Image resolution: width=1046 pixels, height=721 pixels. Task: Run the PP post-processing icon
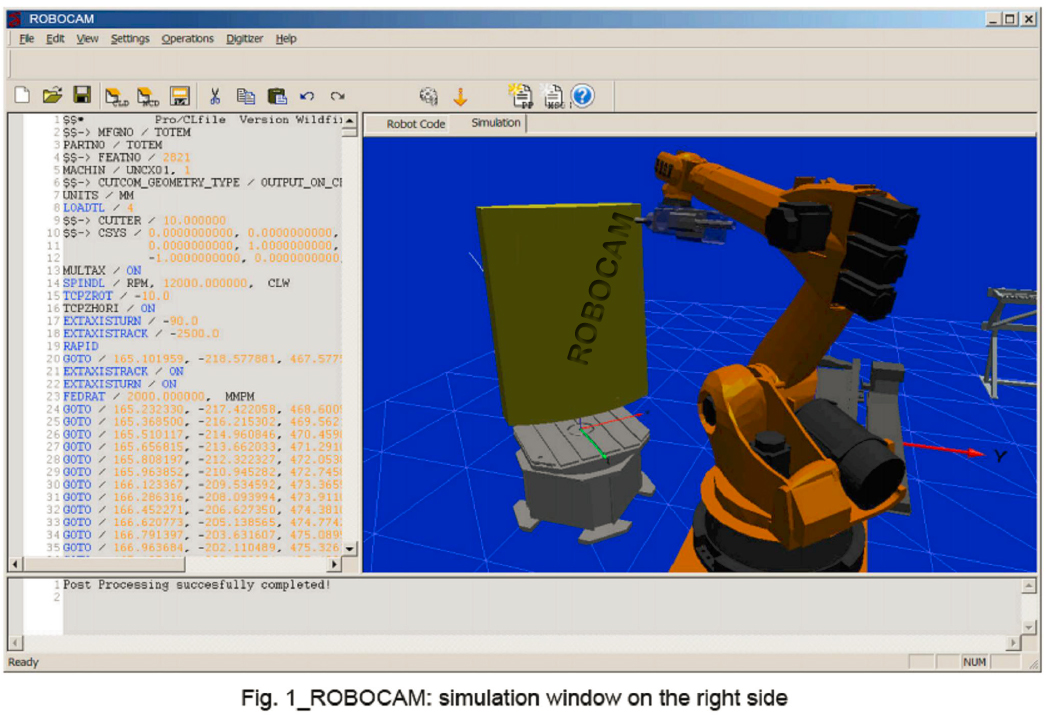pyautogui.click(x=520, y=96)
